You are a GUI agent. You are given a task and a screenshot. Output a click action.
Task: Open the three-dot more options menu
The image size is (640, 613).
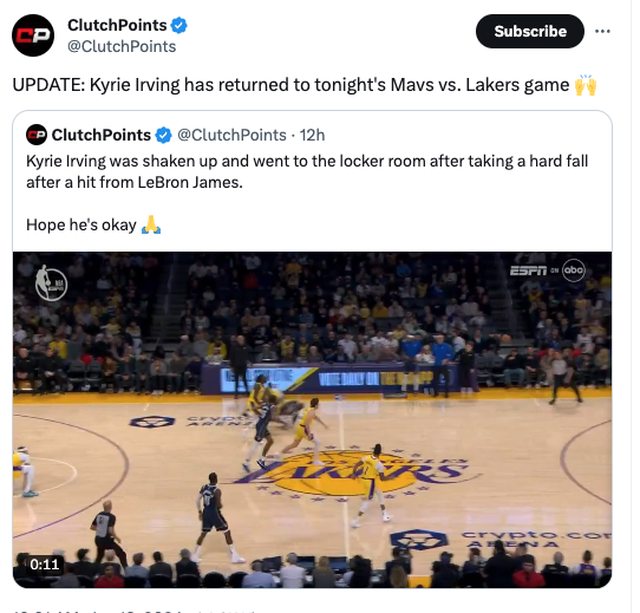pos(602,31)
